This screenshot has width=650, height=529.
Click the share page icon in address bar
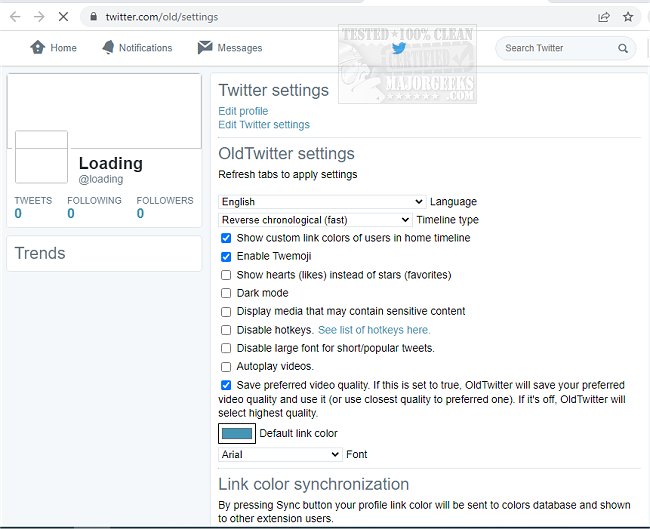point(604,17)
